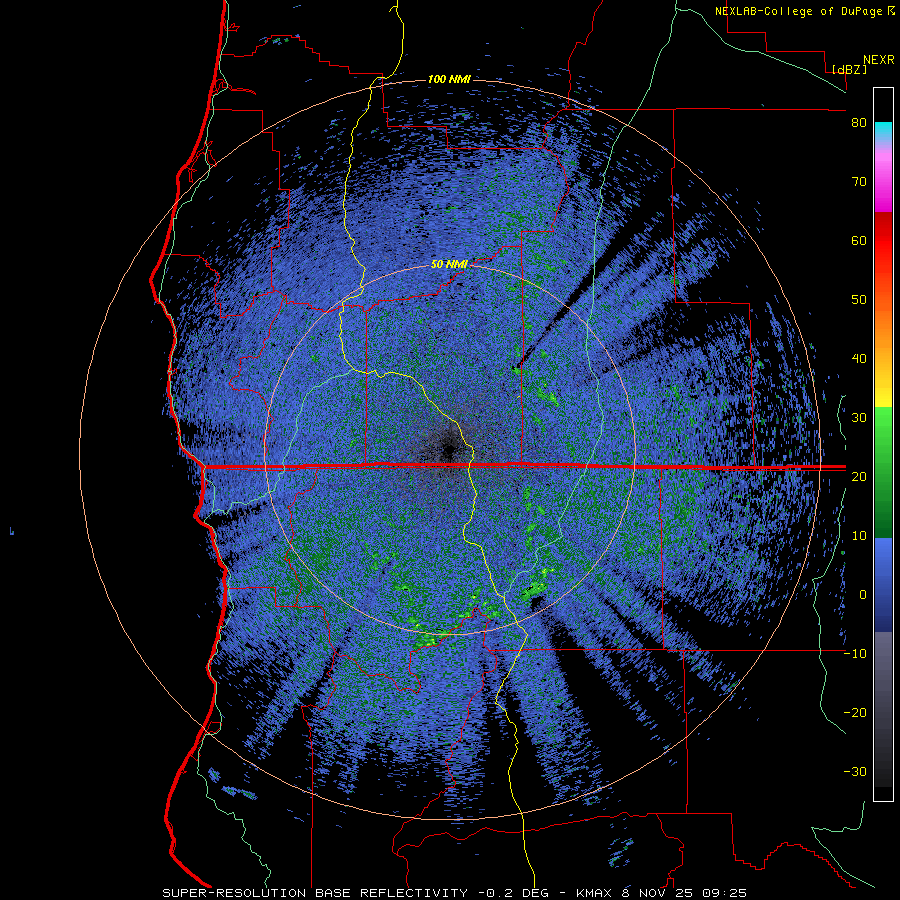Click the 70 value on dBZ scale
The width and height of the screenshot is (900, 900).
click(x=859, y=182)
